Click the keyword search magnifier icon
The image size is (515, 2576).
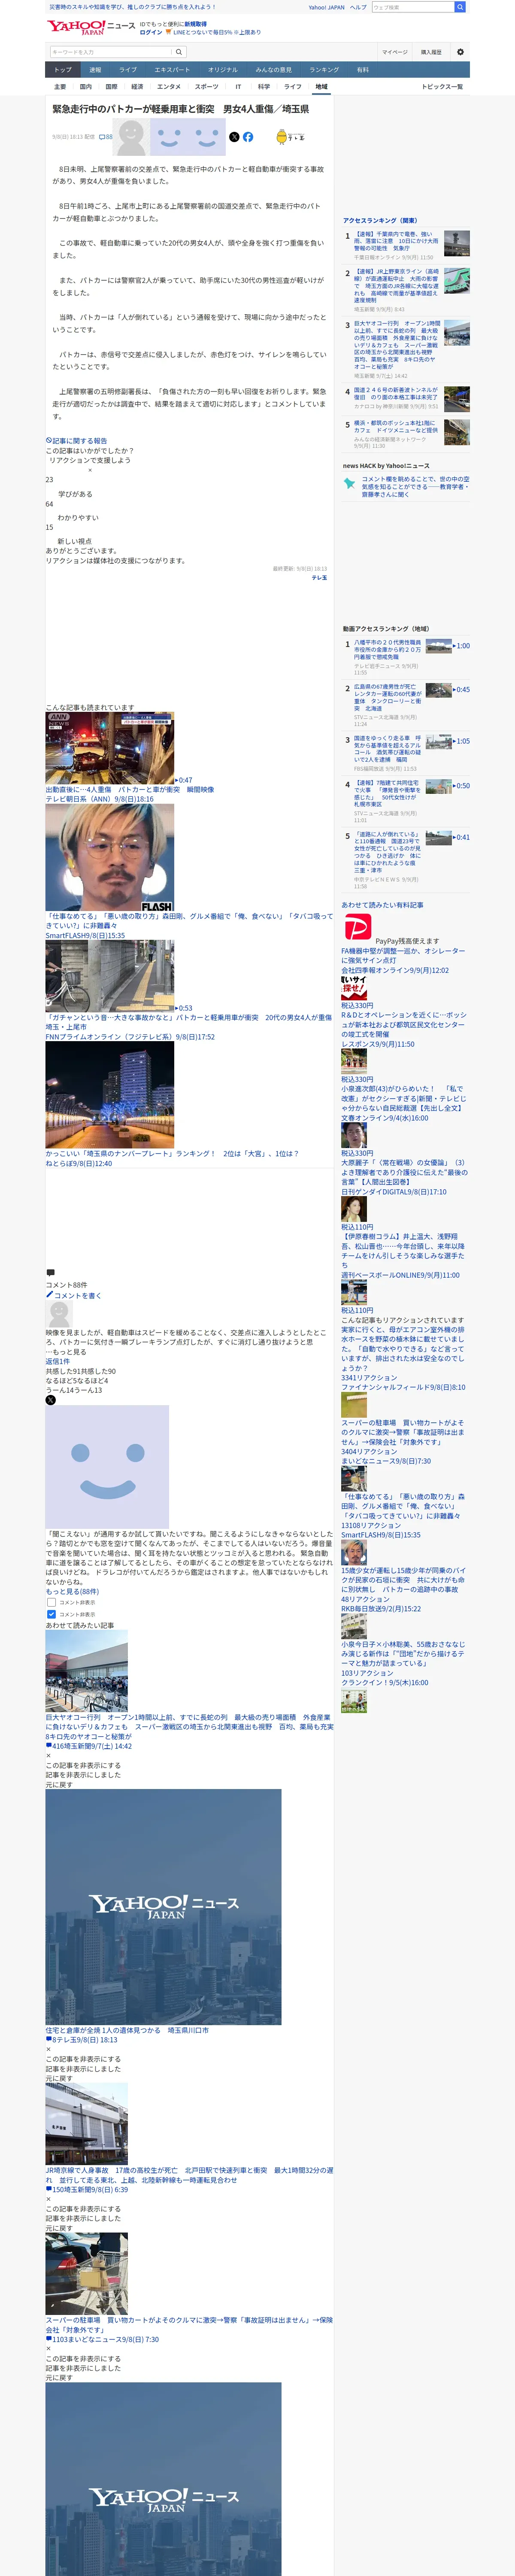point(179,52)
